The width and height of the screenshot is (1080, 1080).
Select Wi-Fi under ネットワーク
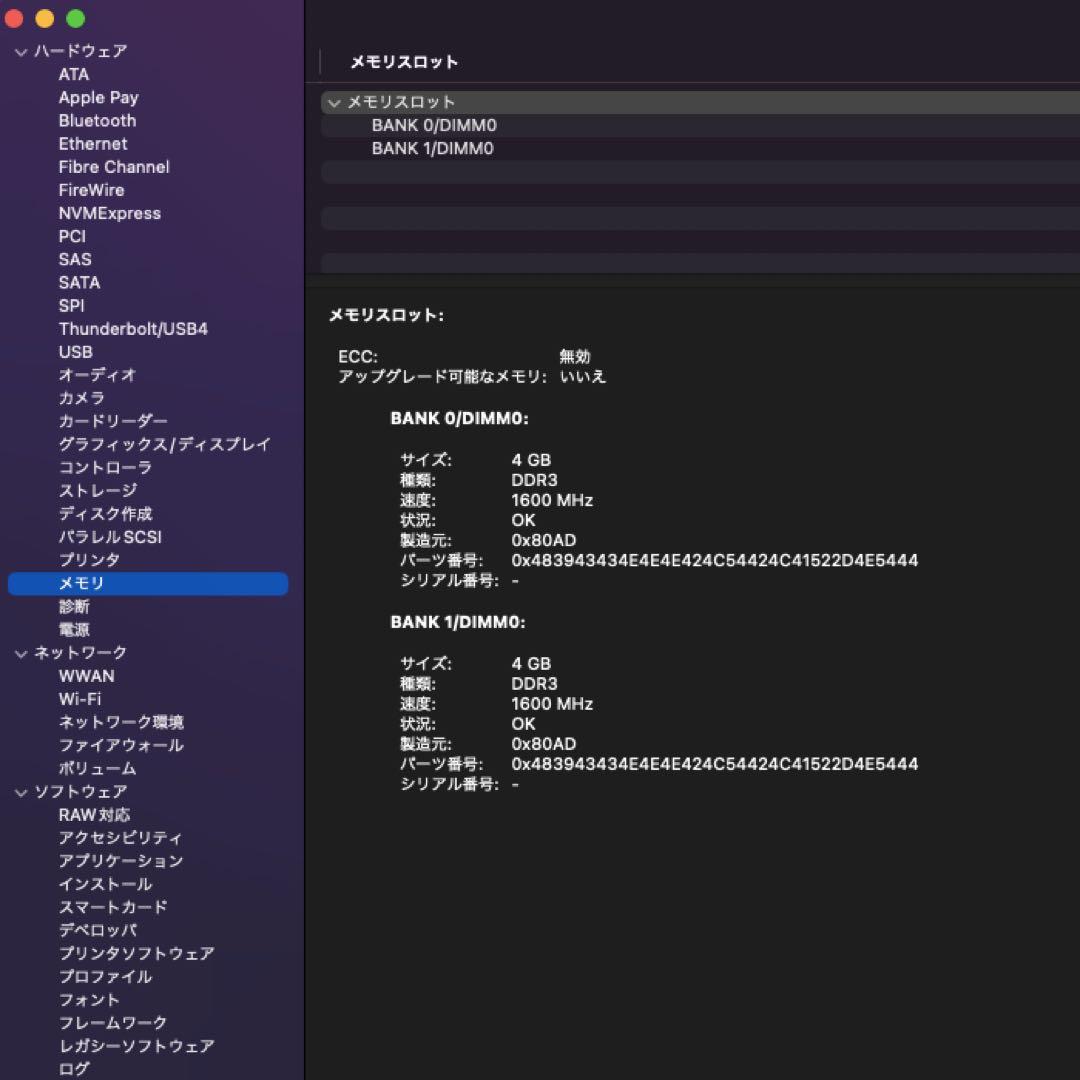[79, 698]
